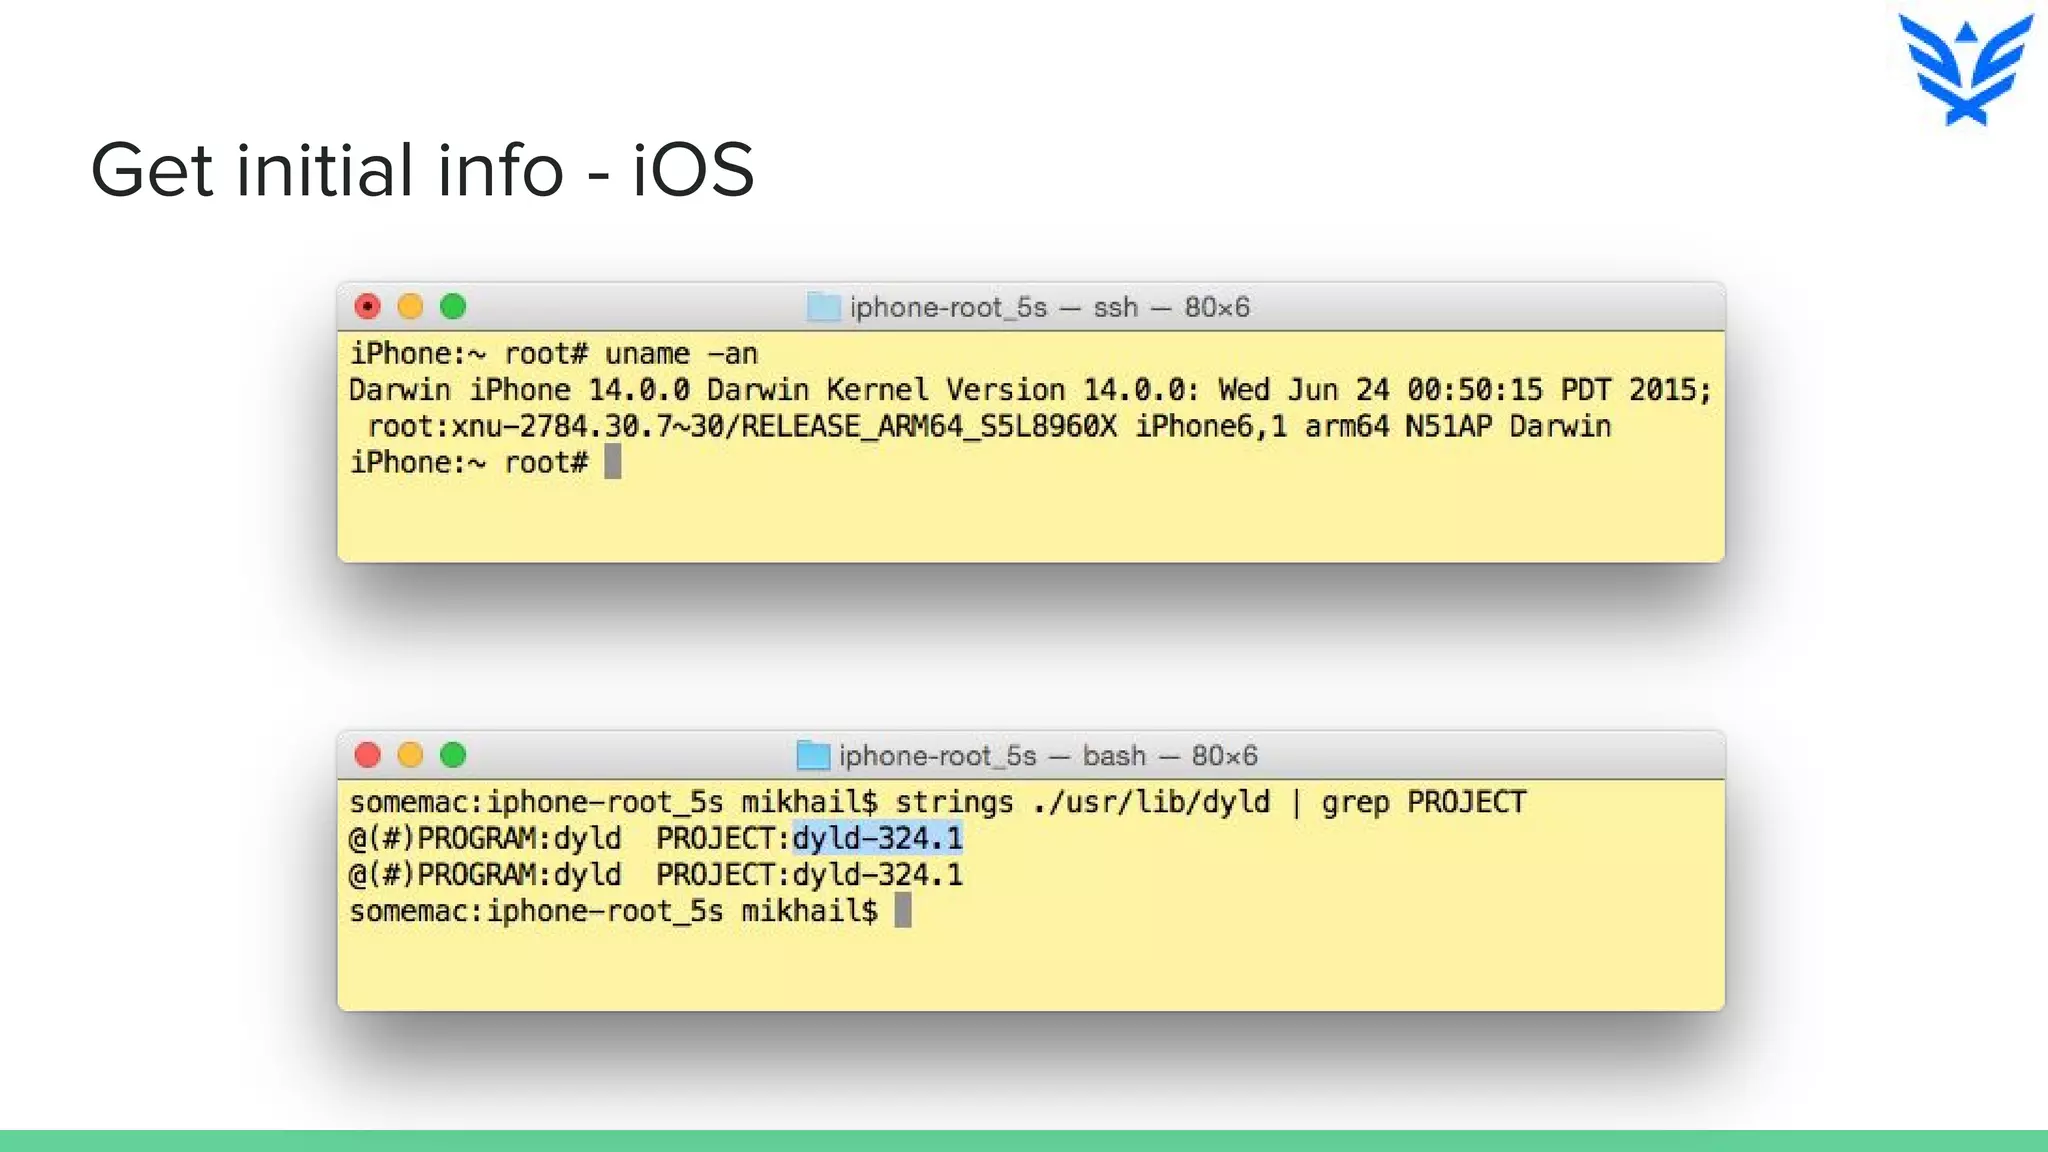
Task: Close the bash terminal window
Action: click(x=368, y=755)
